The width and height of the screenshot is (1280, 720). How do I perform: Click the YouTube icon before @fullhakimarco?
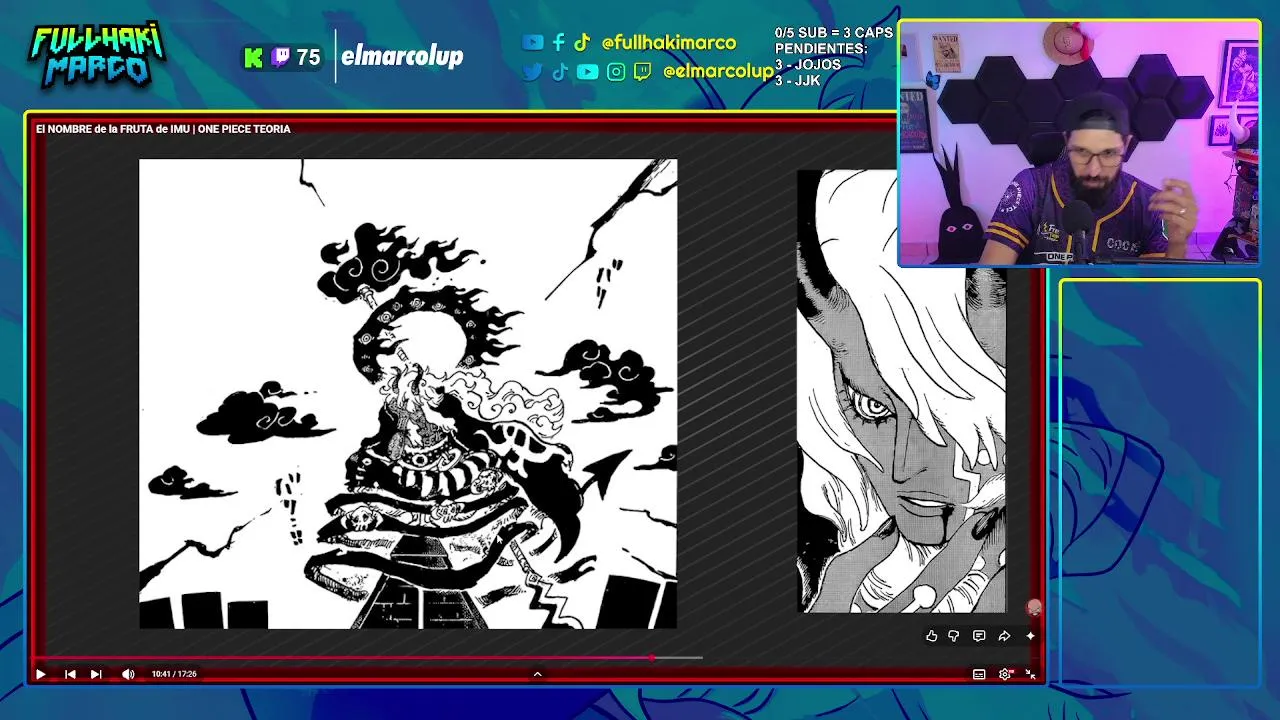click(x=533, y=42)
